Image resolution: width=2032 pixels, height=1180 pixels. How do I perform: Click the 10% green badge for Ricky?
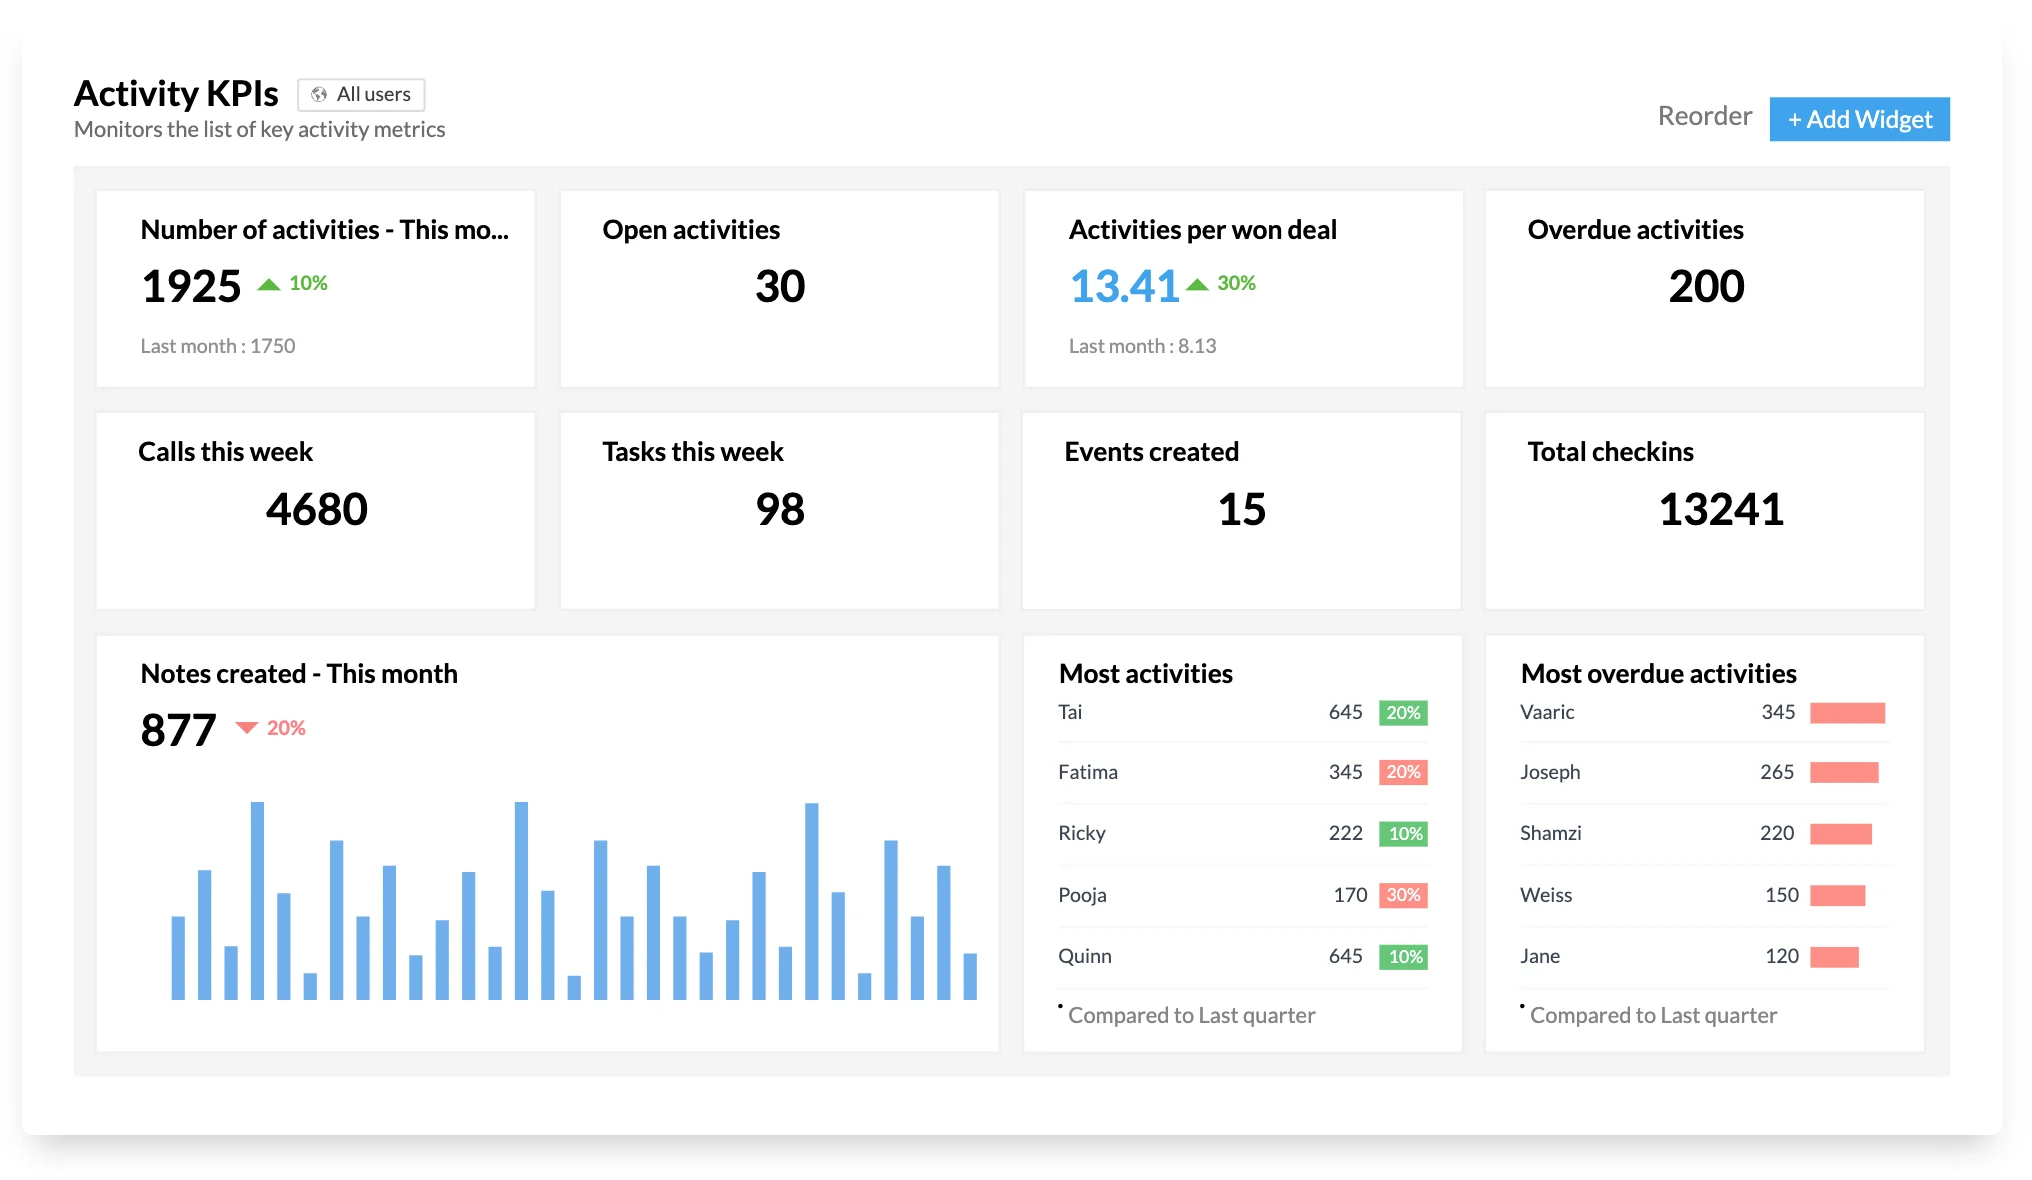(1403, 833)
